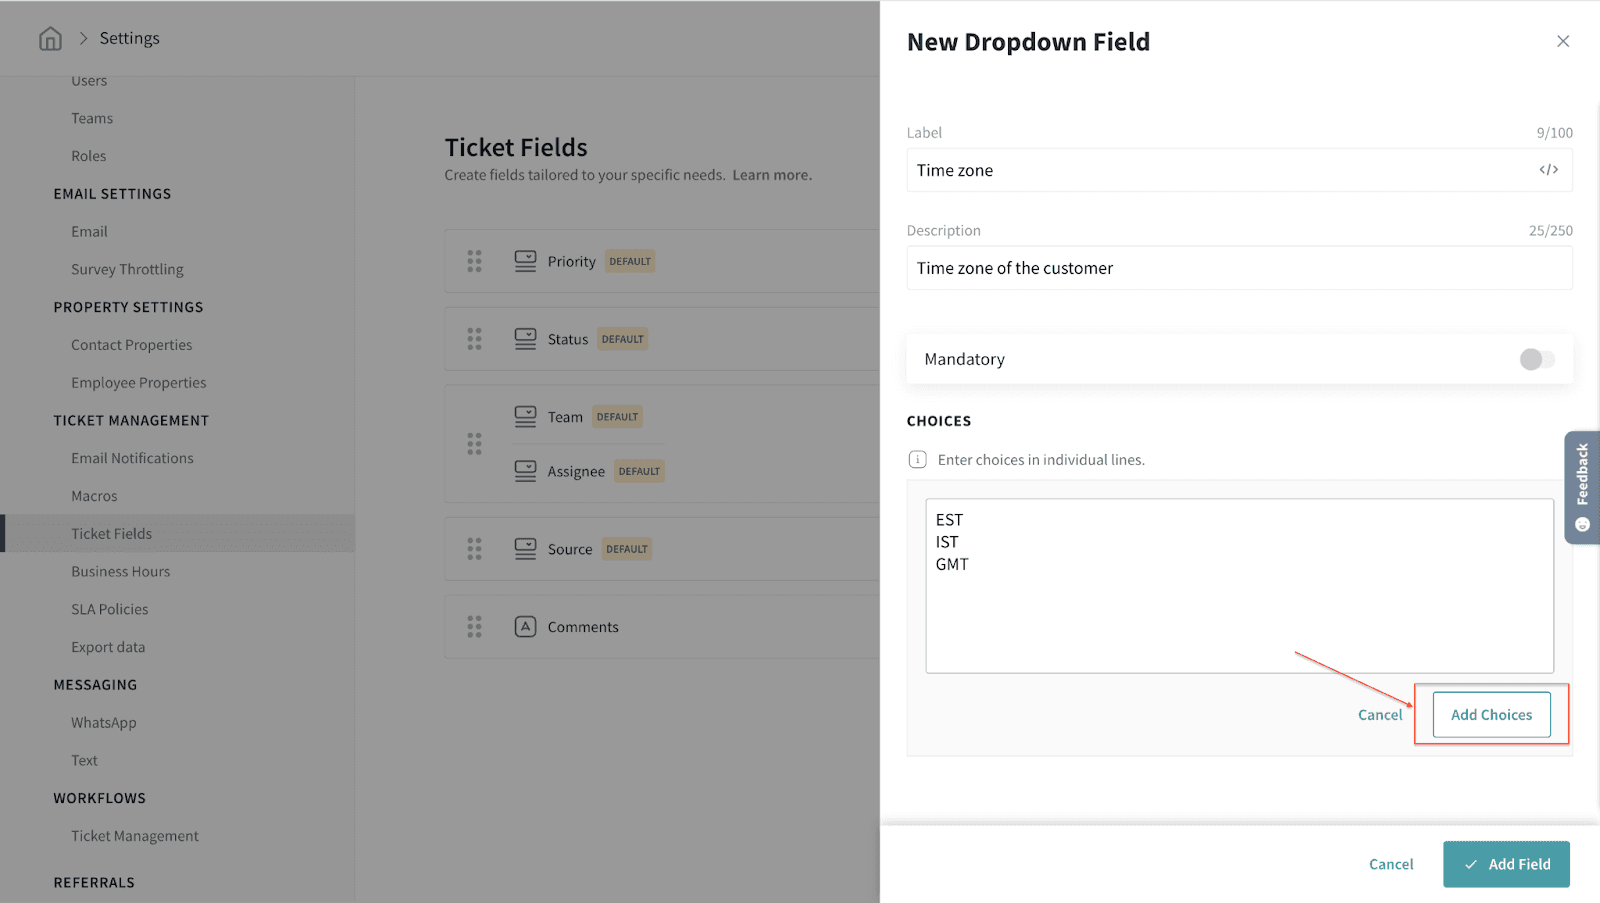
Task: Click the text field icon beside Comments
Action: coord(525,627)
